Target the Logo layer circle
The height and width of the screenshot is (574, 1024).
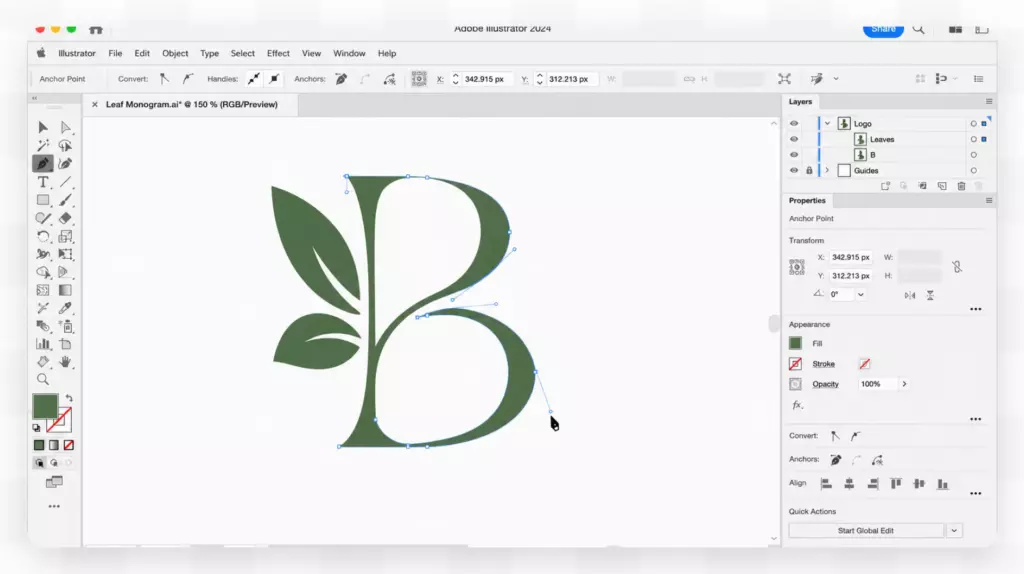pyautogui.click(x=973, y=123)
